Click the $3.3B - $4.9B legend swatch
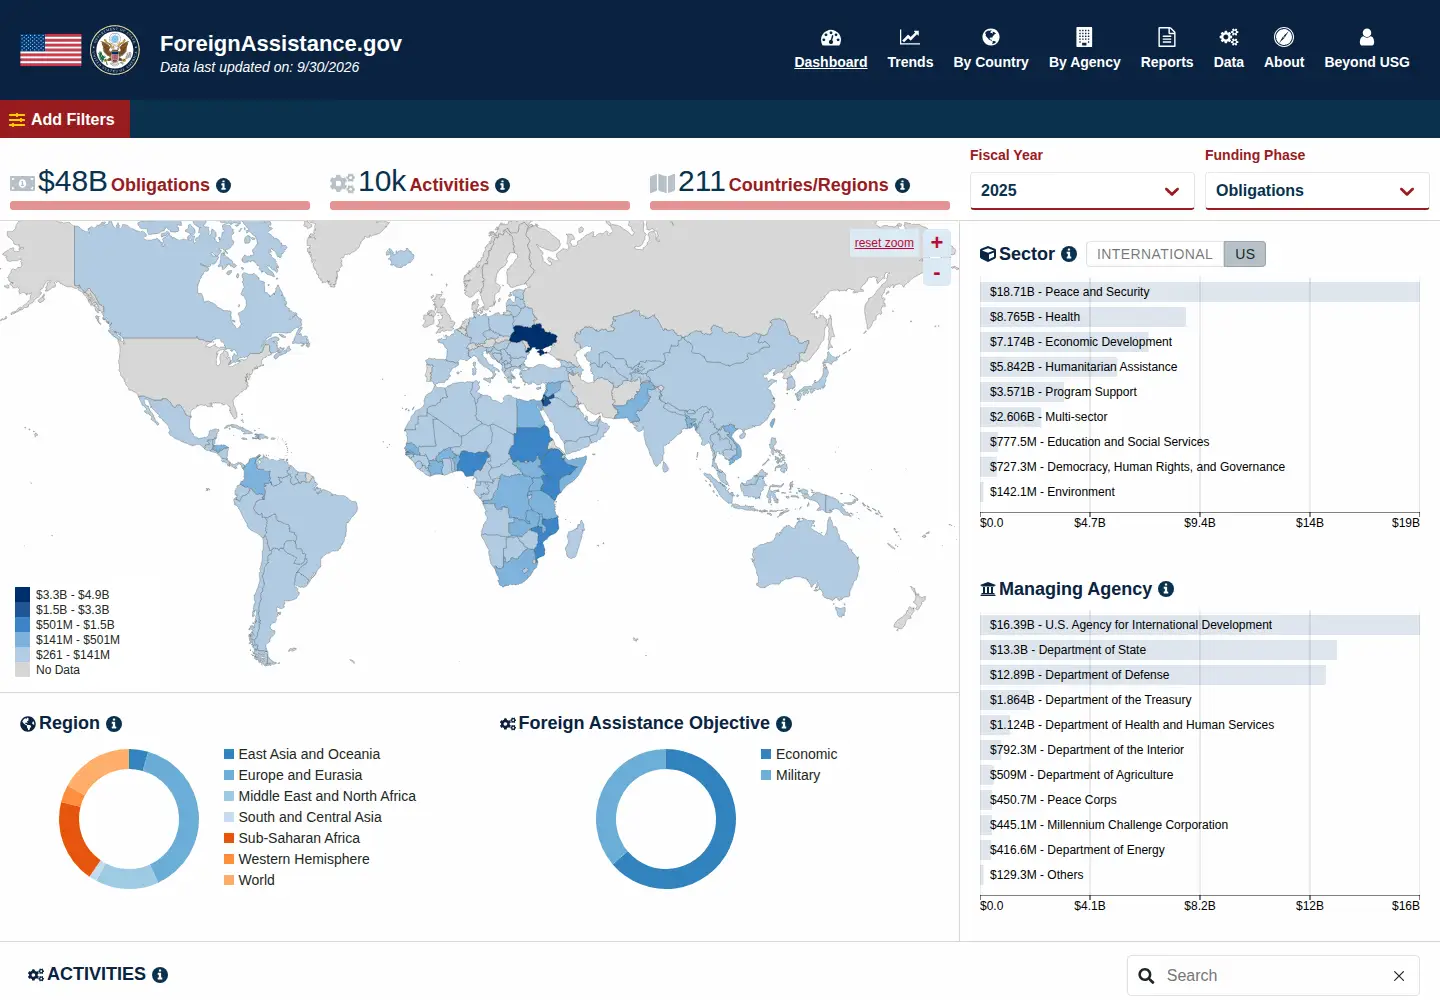Viewport: 1440px width, 1000px height. click(22, 595)
